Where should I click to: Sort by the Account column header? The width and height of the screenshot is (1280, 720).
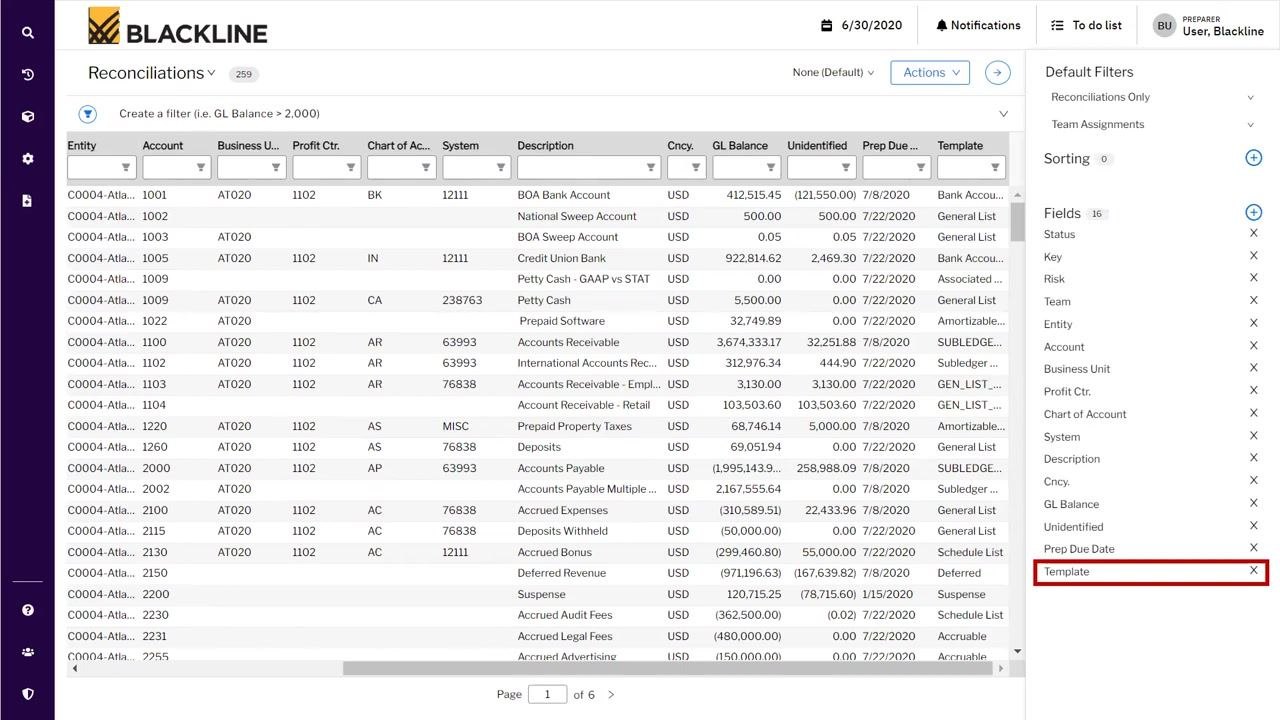coord(163,146)
